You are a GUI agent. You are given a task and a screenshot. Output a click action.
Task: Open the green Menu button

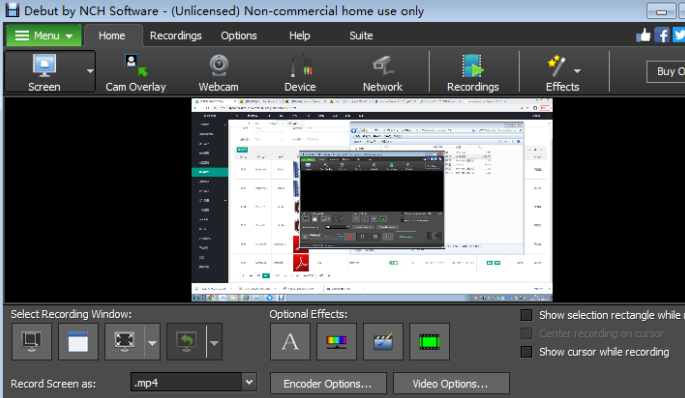pyautogui.click(x=44, y=35)
